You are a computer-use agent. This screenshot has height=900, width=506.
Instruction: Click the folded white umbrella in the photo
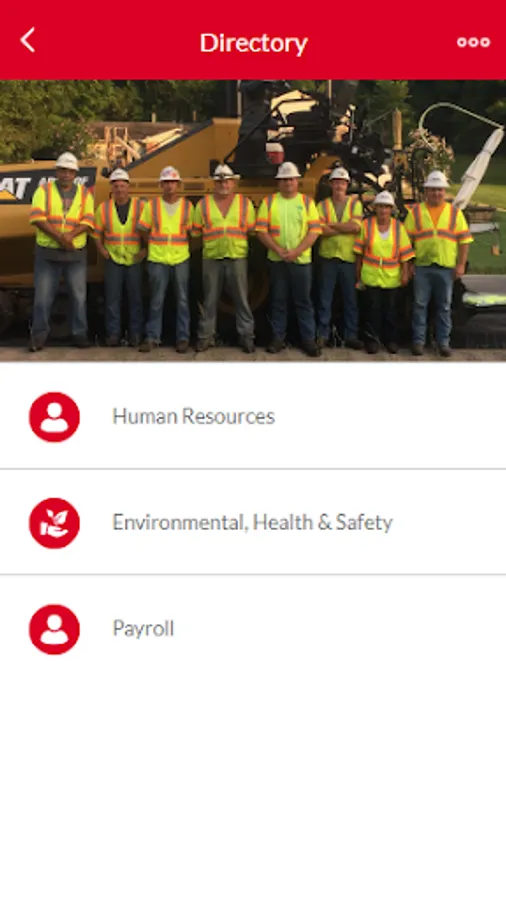(x=479, y=168)
